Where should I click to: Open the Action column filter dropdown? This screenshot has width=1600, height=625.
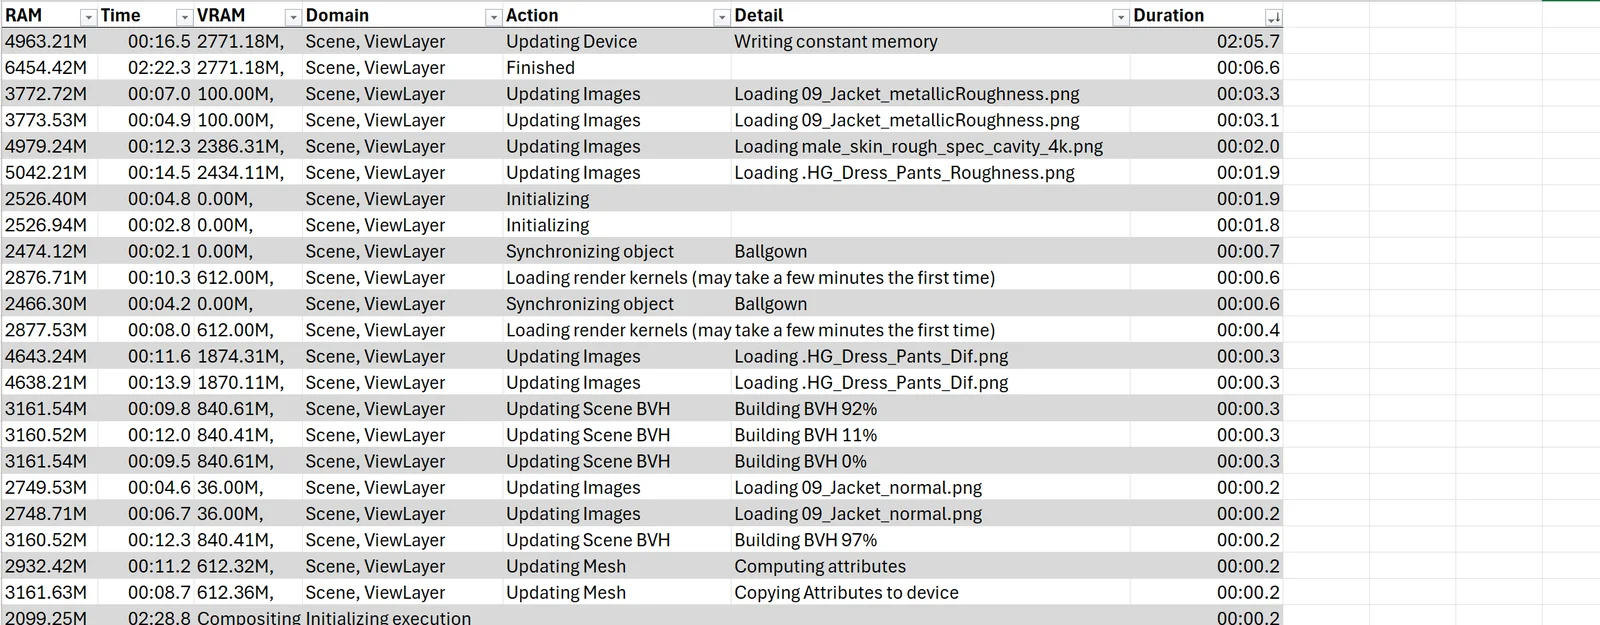pos(721,17)
